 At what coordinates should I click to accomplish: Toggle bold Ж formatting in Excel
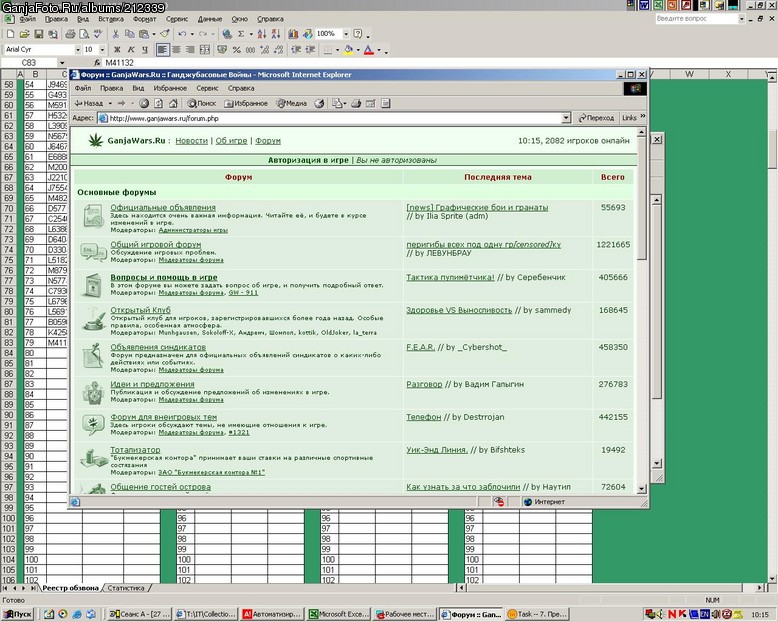tap(117, 50)
